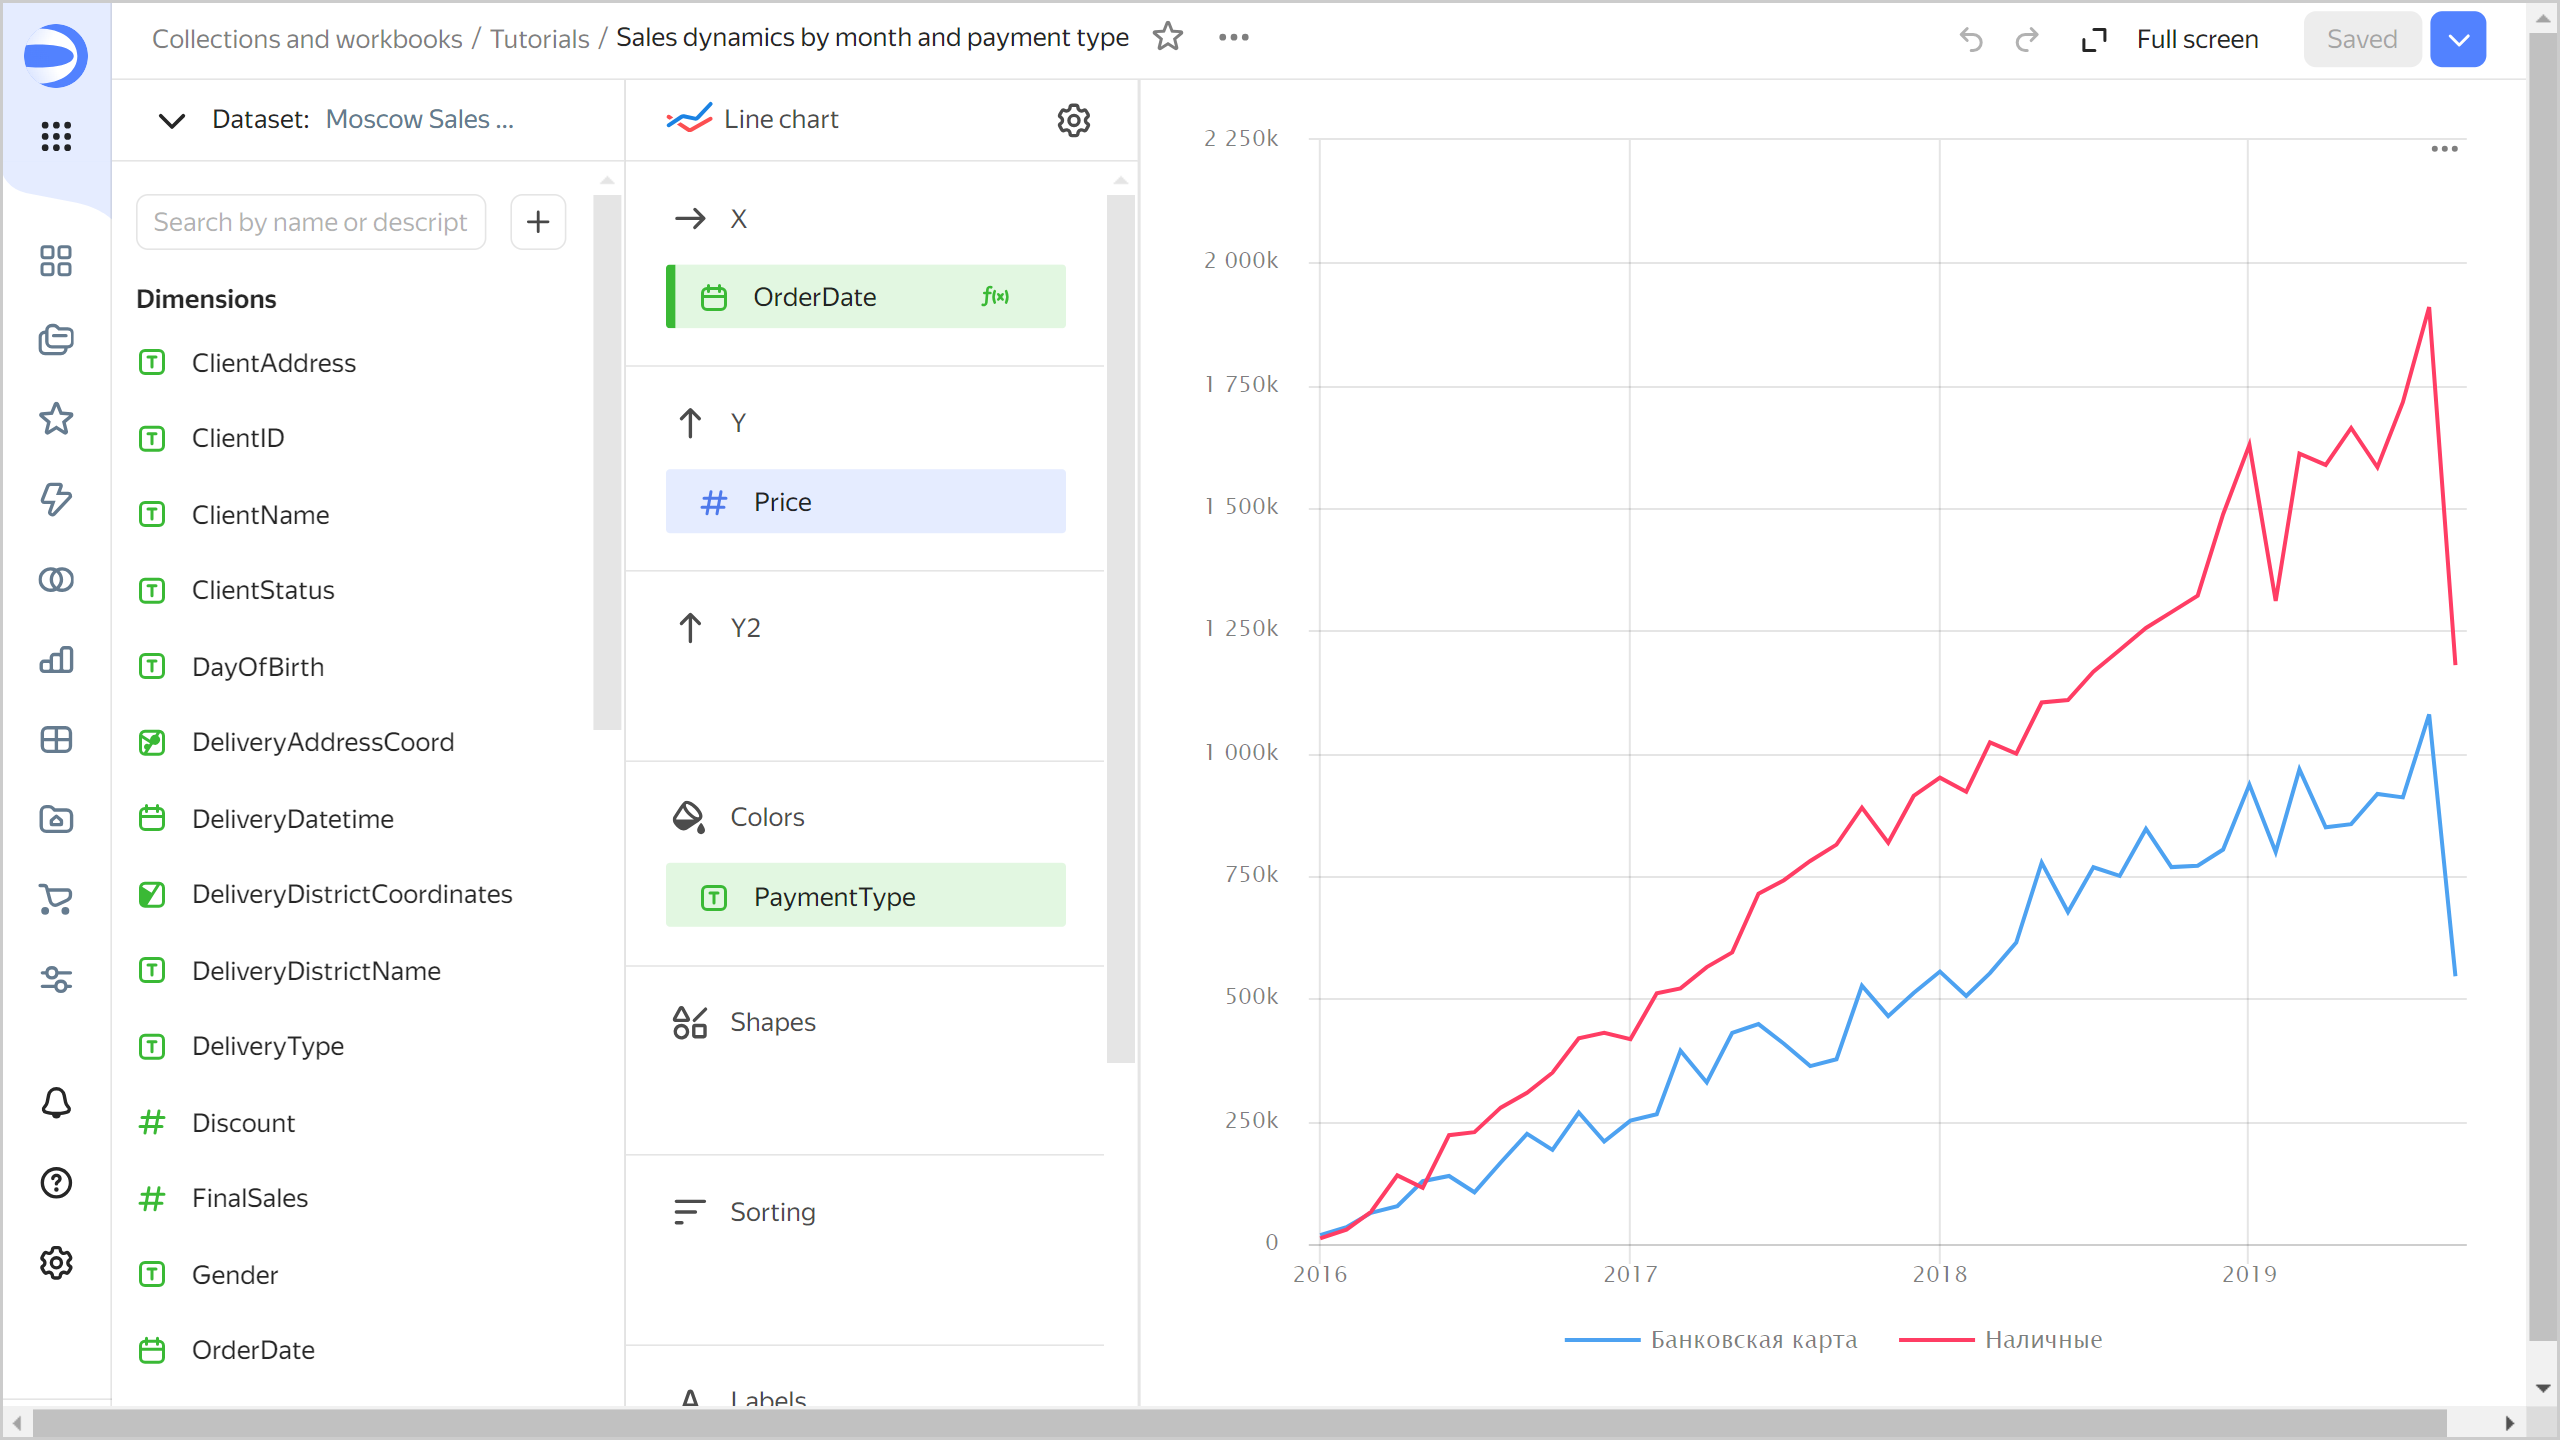Open the Save options dropdown arrow
Screen dimensions: 2560x1440
(x=2458, y=39)
